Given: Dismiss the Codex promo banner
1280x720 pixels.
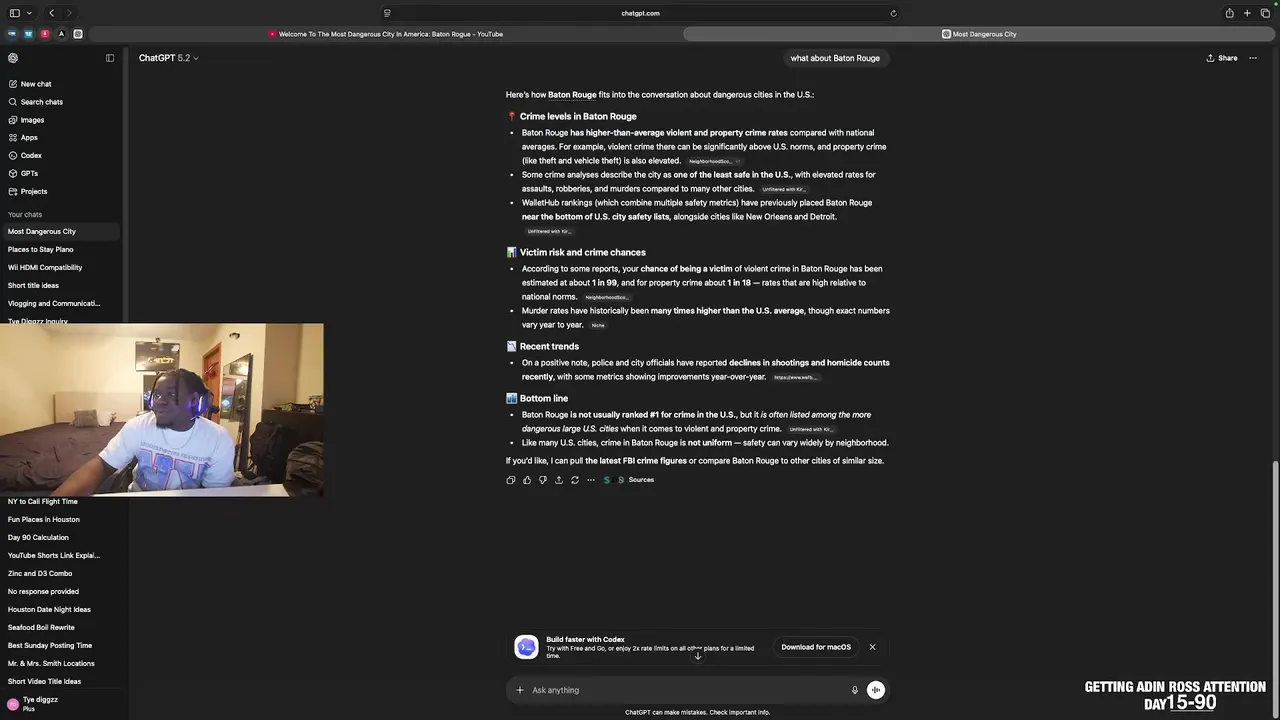Looking at the screenshot, I should (872, 647).
